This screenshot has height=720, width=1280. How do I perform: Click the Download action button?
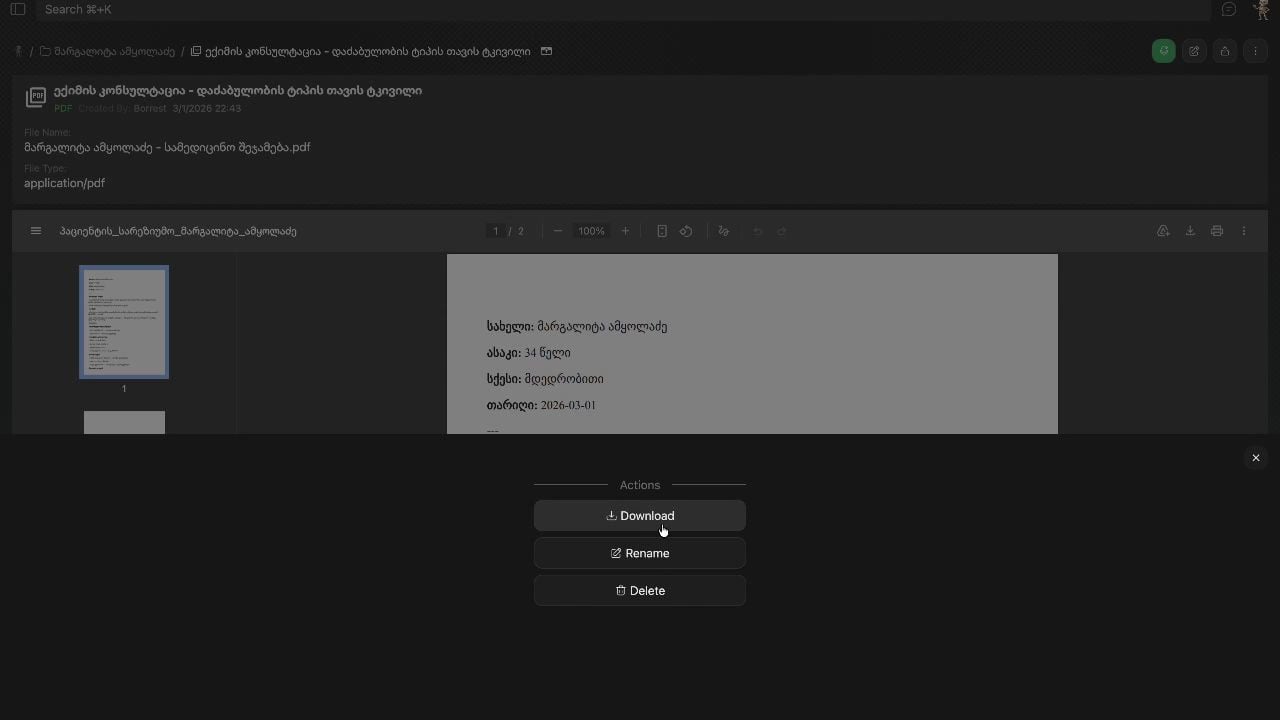pos(640,516)
